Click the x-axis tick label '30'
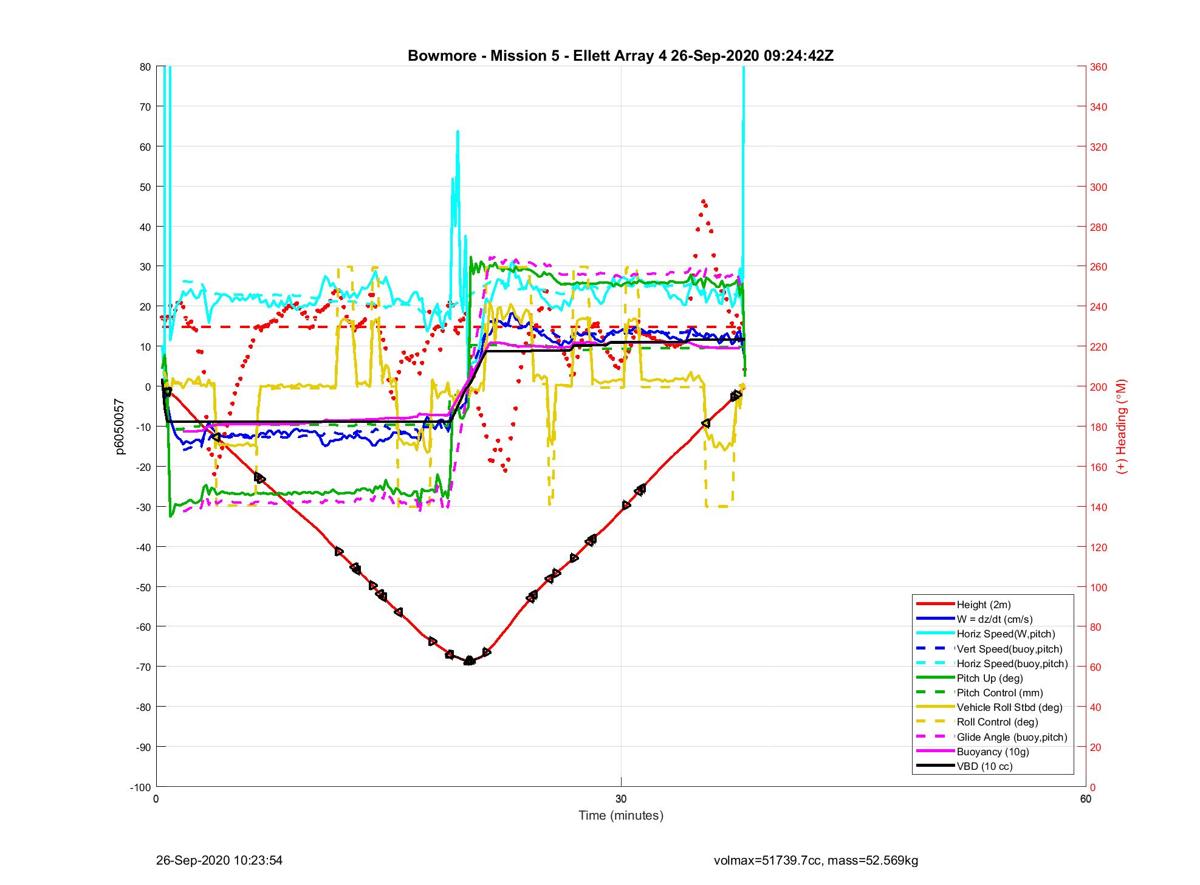This screenshot has width=1200, height=885. point(621,799)
